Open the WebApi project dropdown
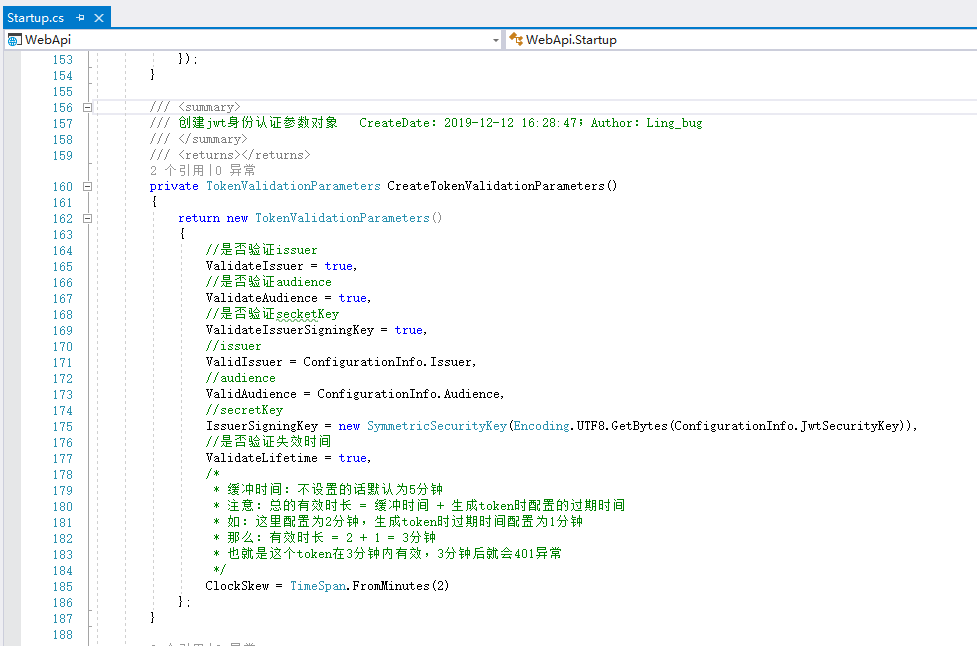977x646 pixels. tap(496, 40)
